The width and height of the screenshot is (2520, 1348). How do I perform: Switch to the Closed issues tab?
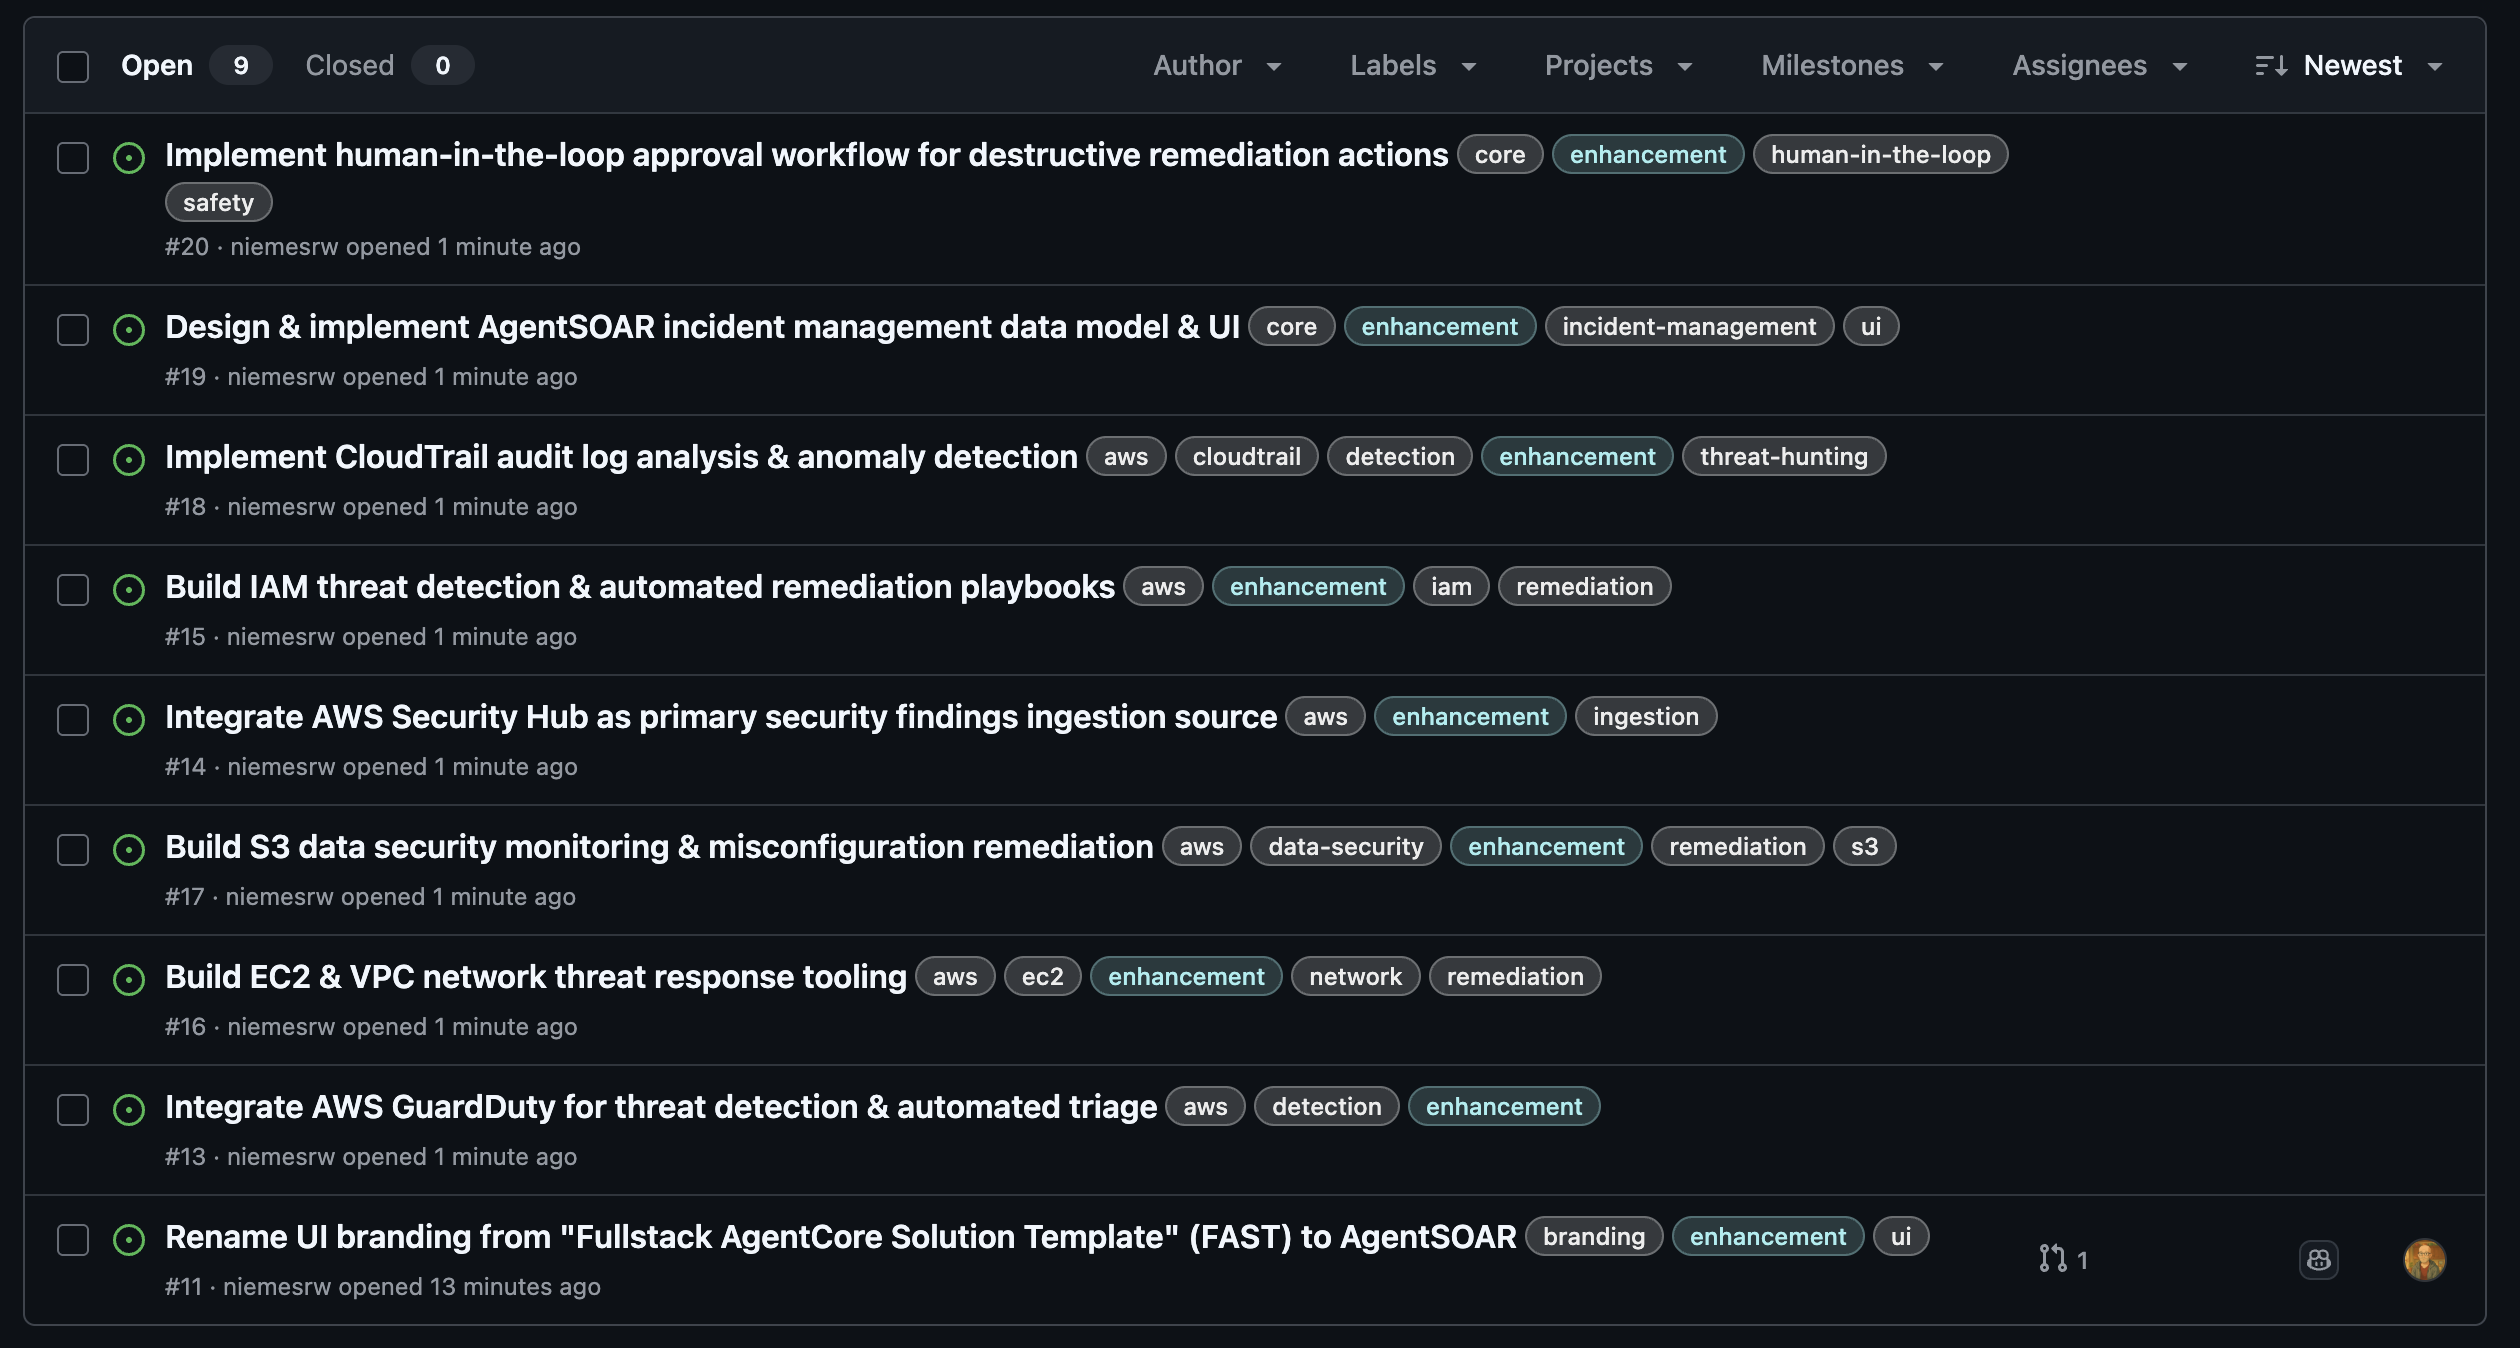click(x=349, y=65)
